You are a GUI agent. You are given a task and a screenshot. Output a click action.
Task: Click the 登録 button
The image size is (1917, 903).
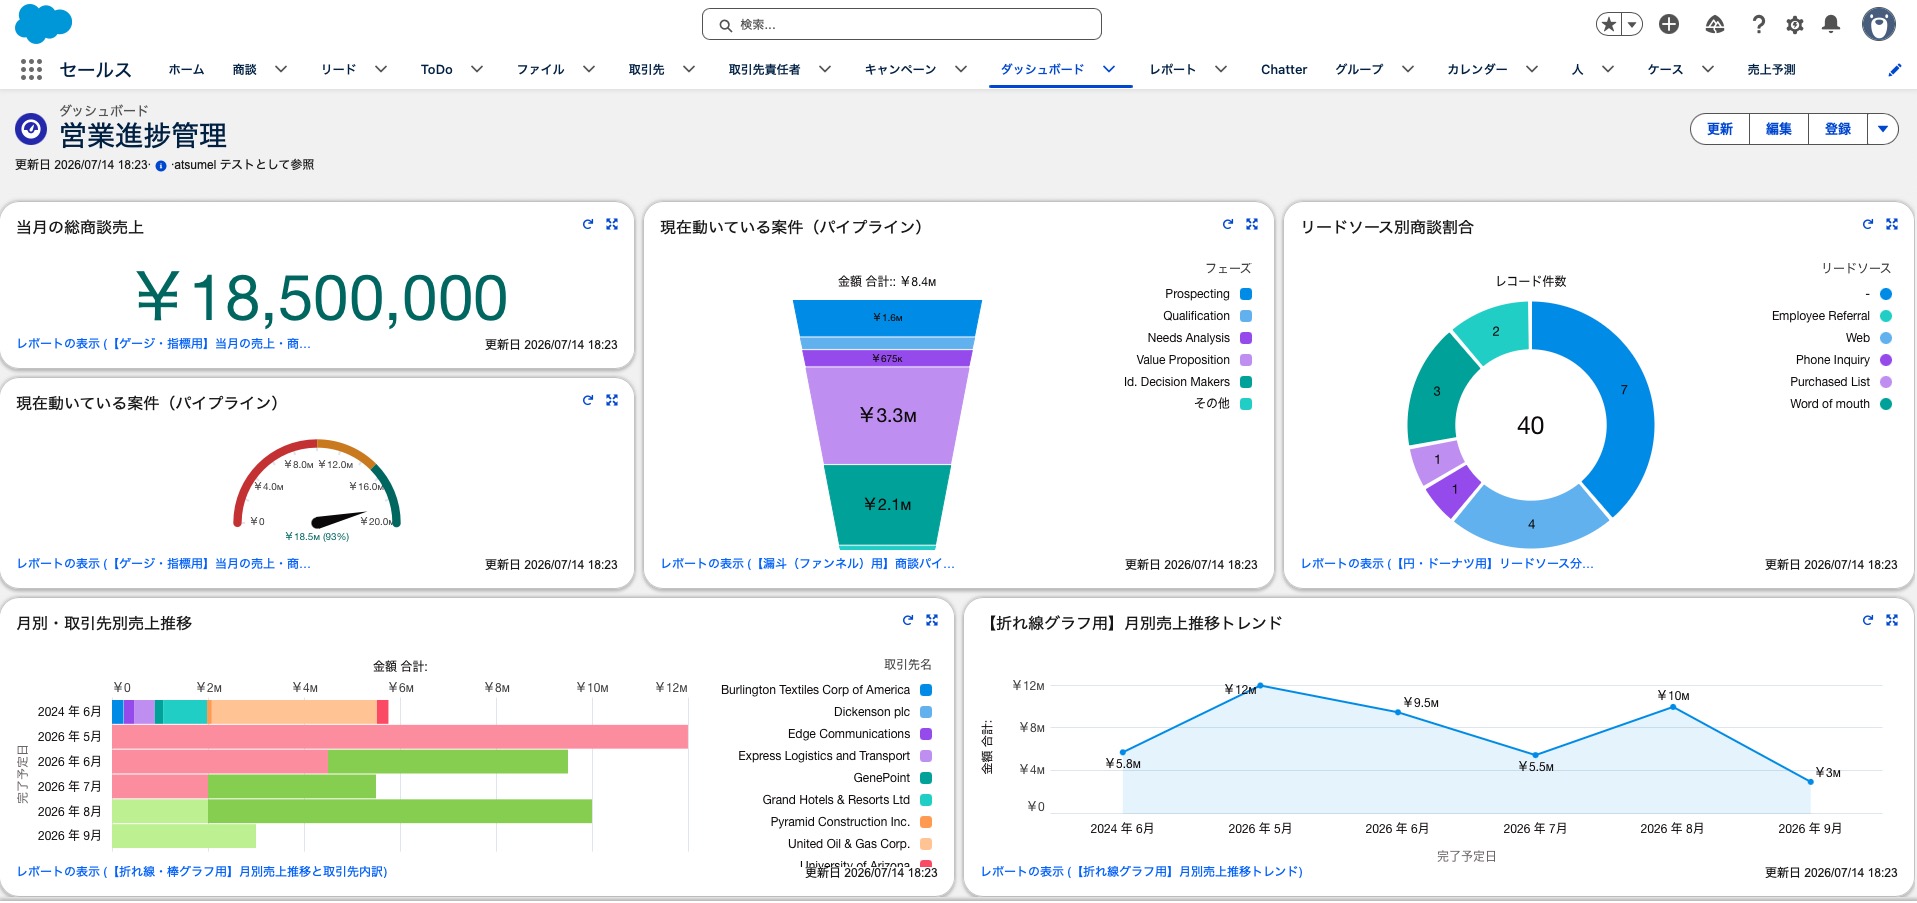pyautogui.click(x=1838, y=129)
